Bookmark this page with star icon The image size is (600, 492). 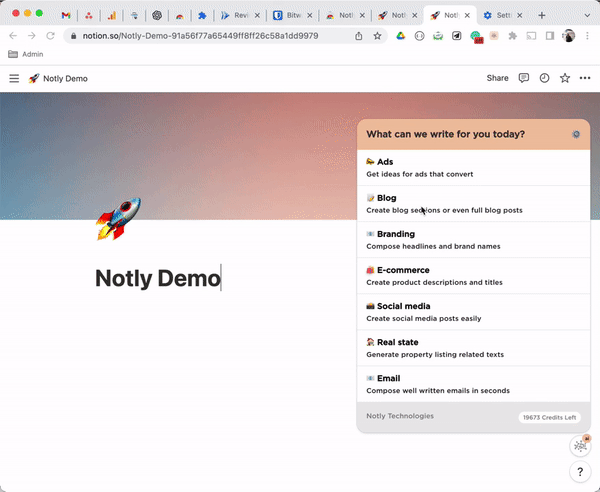pyautogui.click(x=377, y=36)
